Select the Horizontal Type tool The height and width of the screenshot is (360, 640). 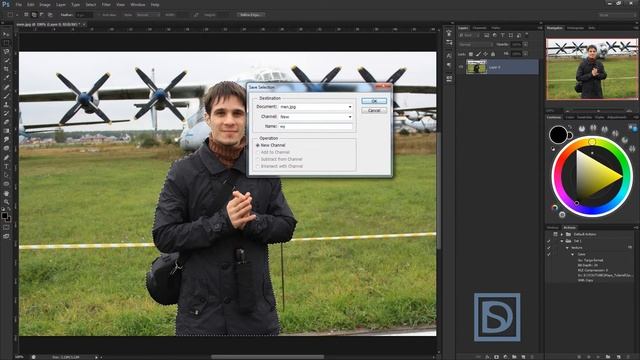[6, 166]
